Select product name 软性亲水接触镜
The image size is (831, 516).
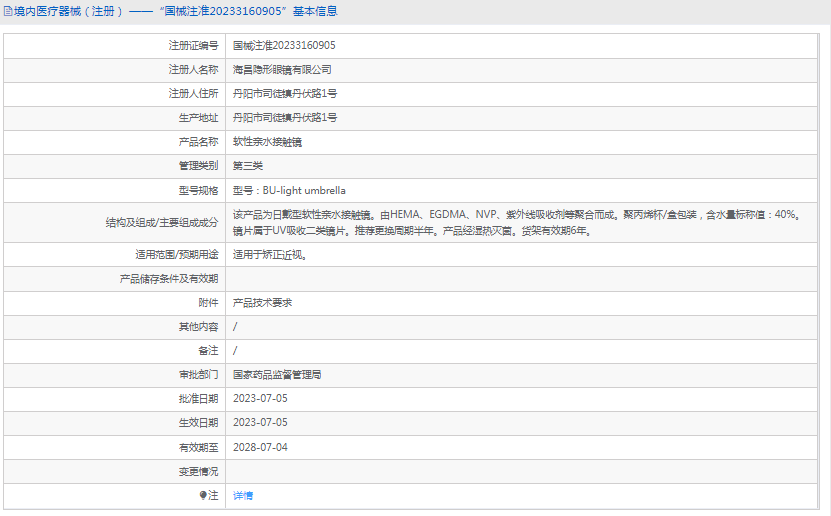[267, 142]
